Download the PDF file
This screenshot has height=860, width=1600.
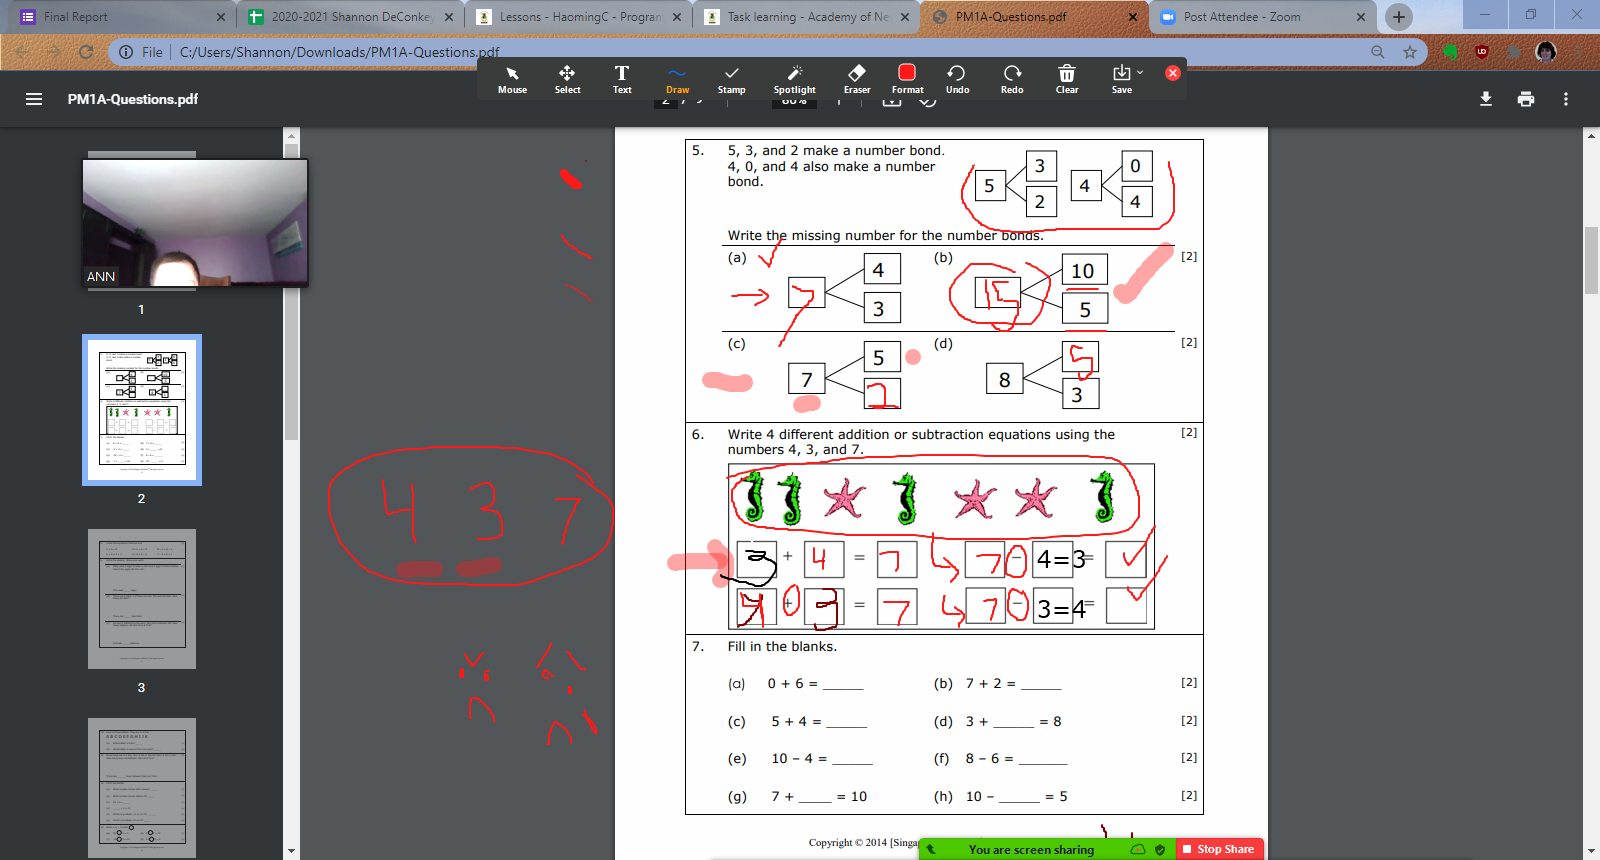coord(1486,99)
